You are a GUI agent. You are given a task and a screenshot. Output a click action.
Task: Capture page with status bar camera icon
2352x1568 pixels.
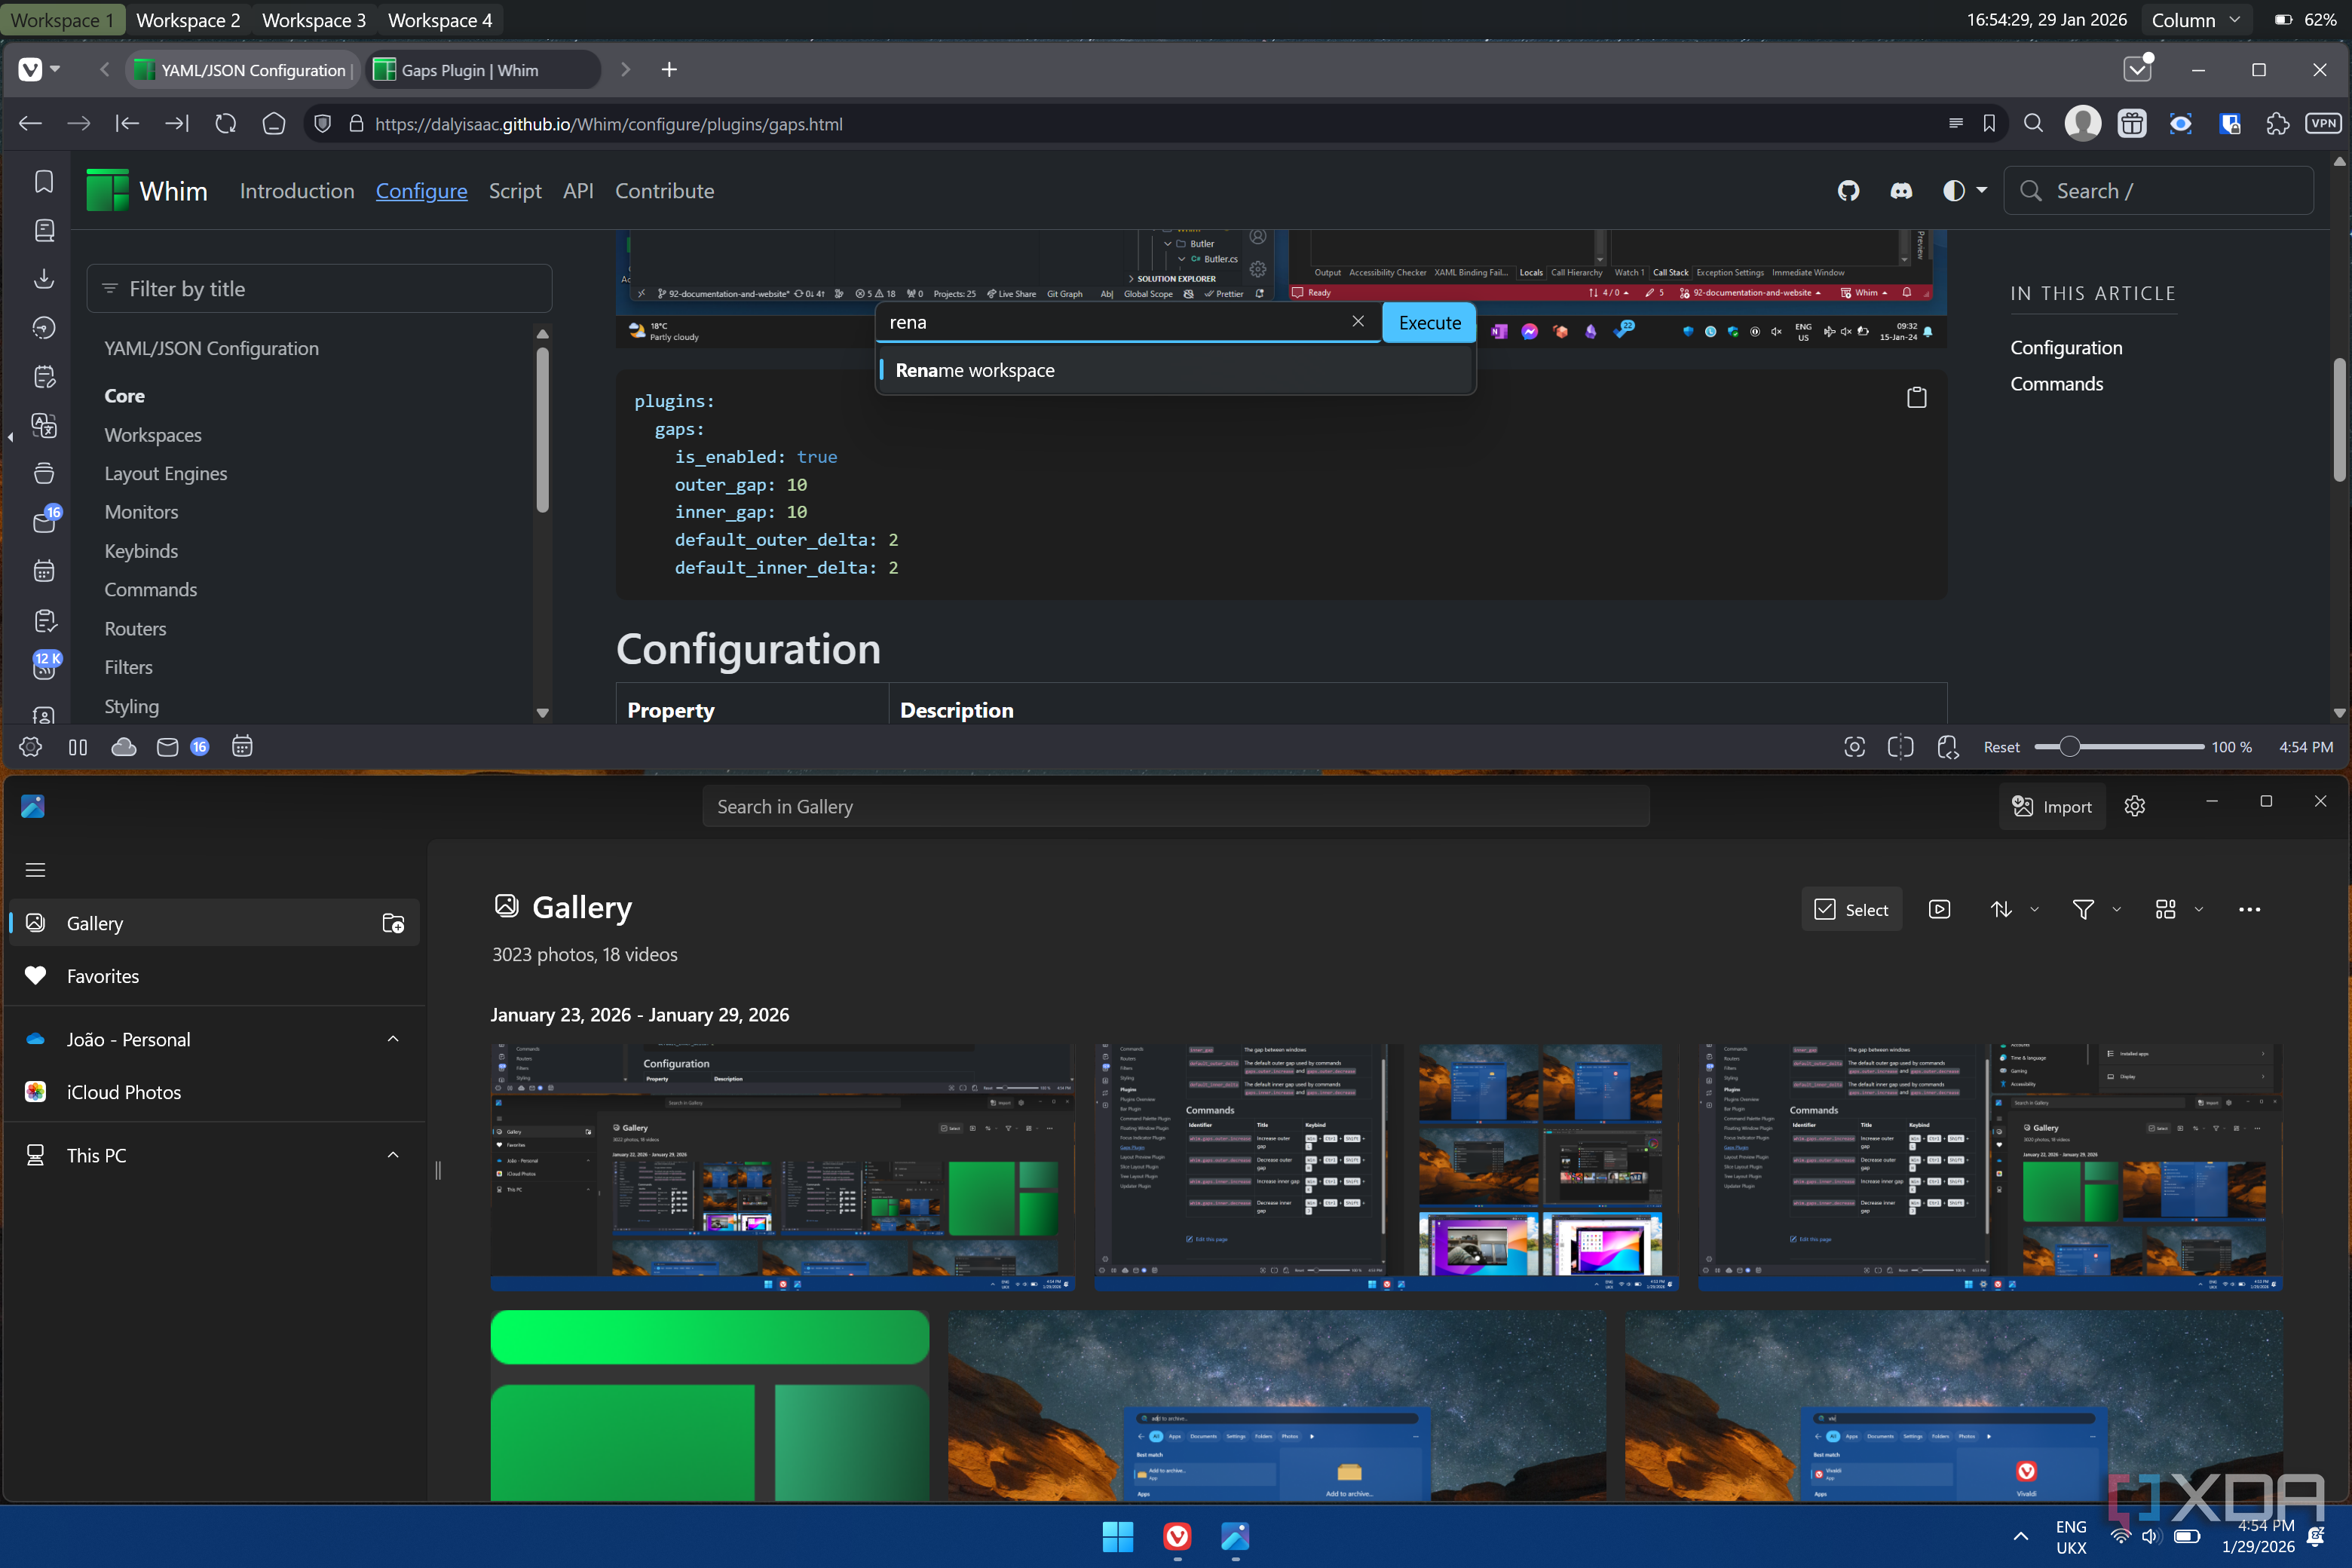pos(1854,747)
